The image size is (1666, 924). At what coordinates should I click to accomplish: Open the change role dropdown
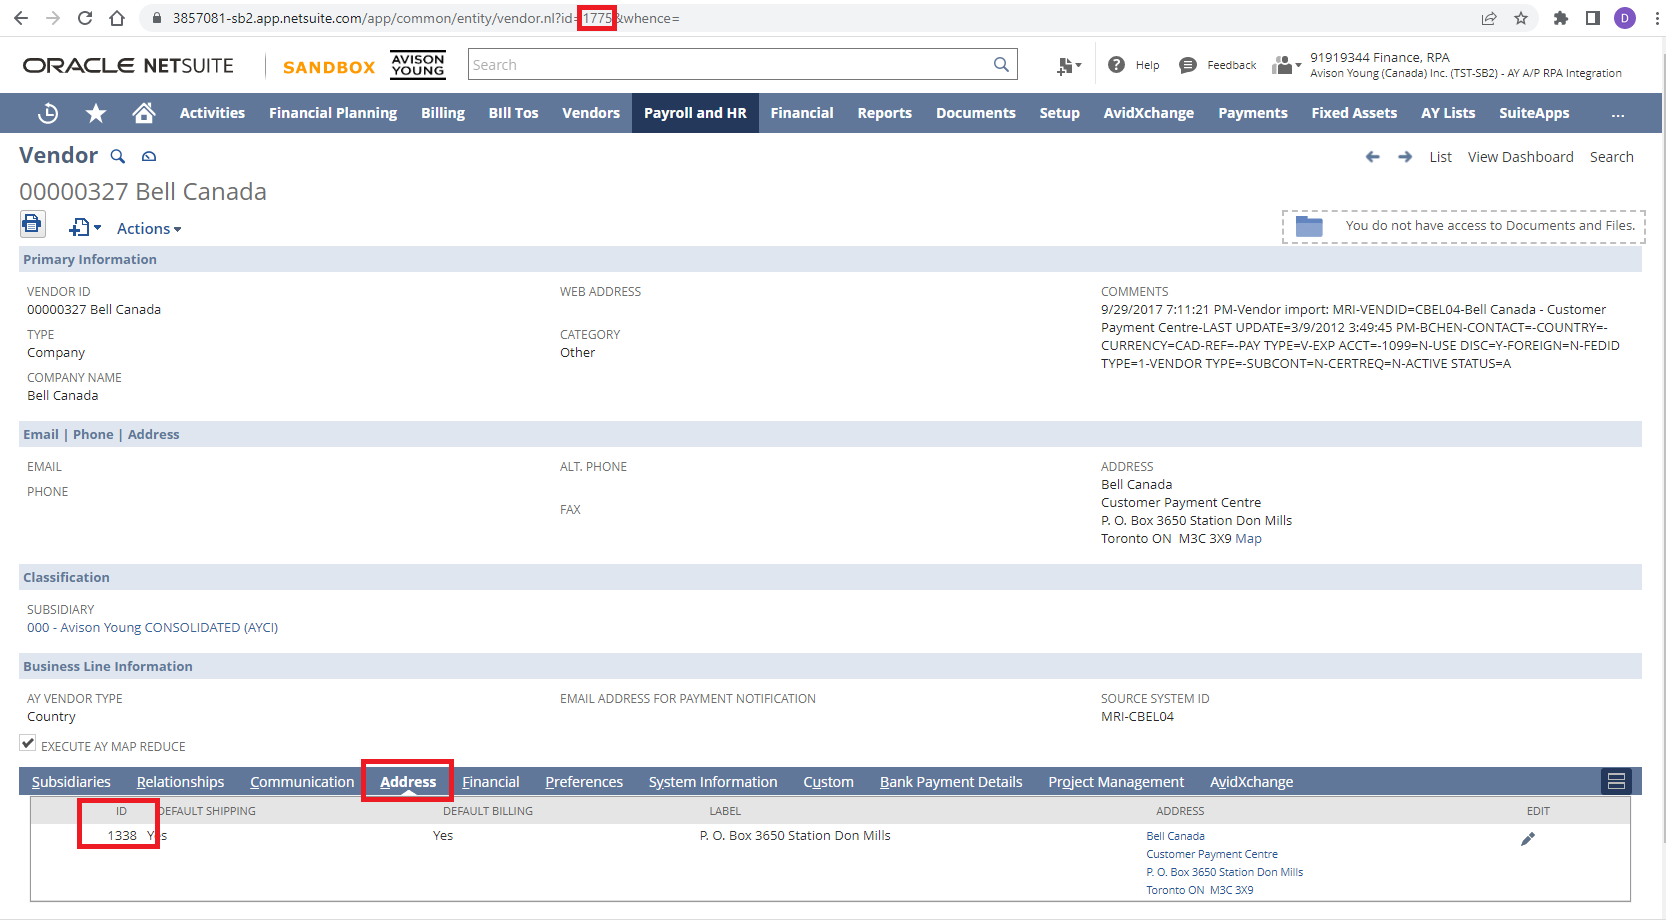tap(1286, 65)
